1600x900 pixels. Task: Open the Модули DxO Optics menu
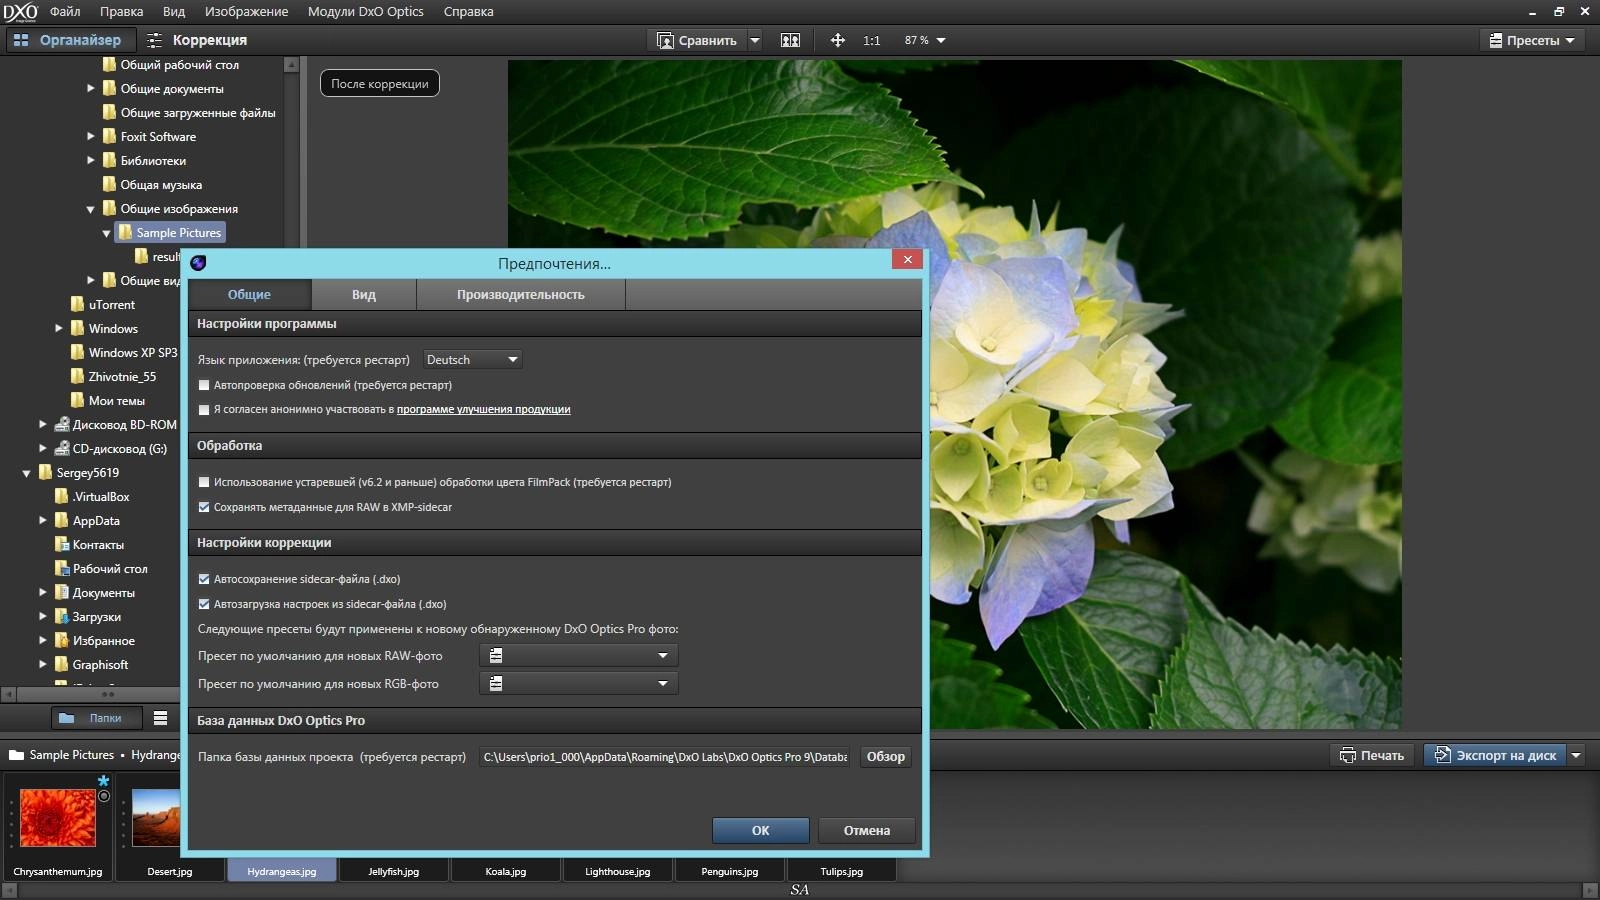coord(365,11)
